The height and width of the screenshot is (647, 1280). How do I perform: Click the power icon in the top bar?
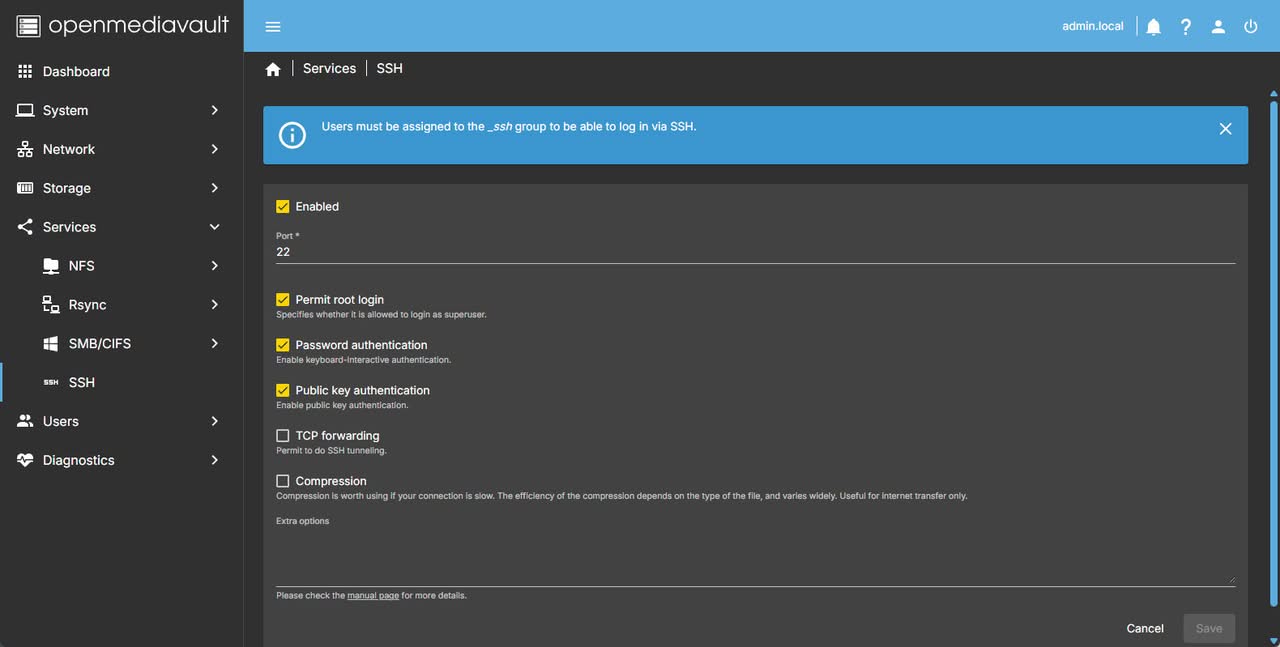[1250, 27]
